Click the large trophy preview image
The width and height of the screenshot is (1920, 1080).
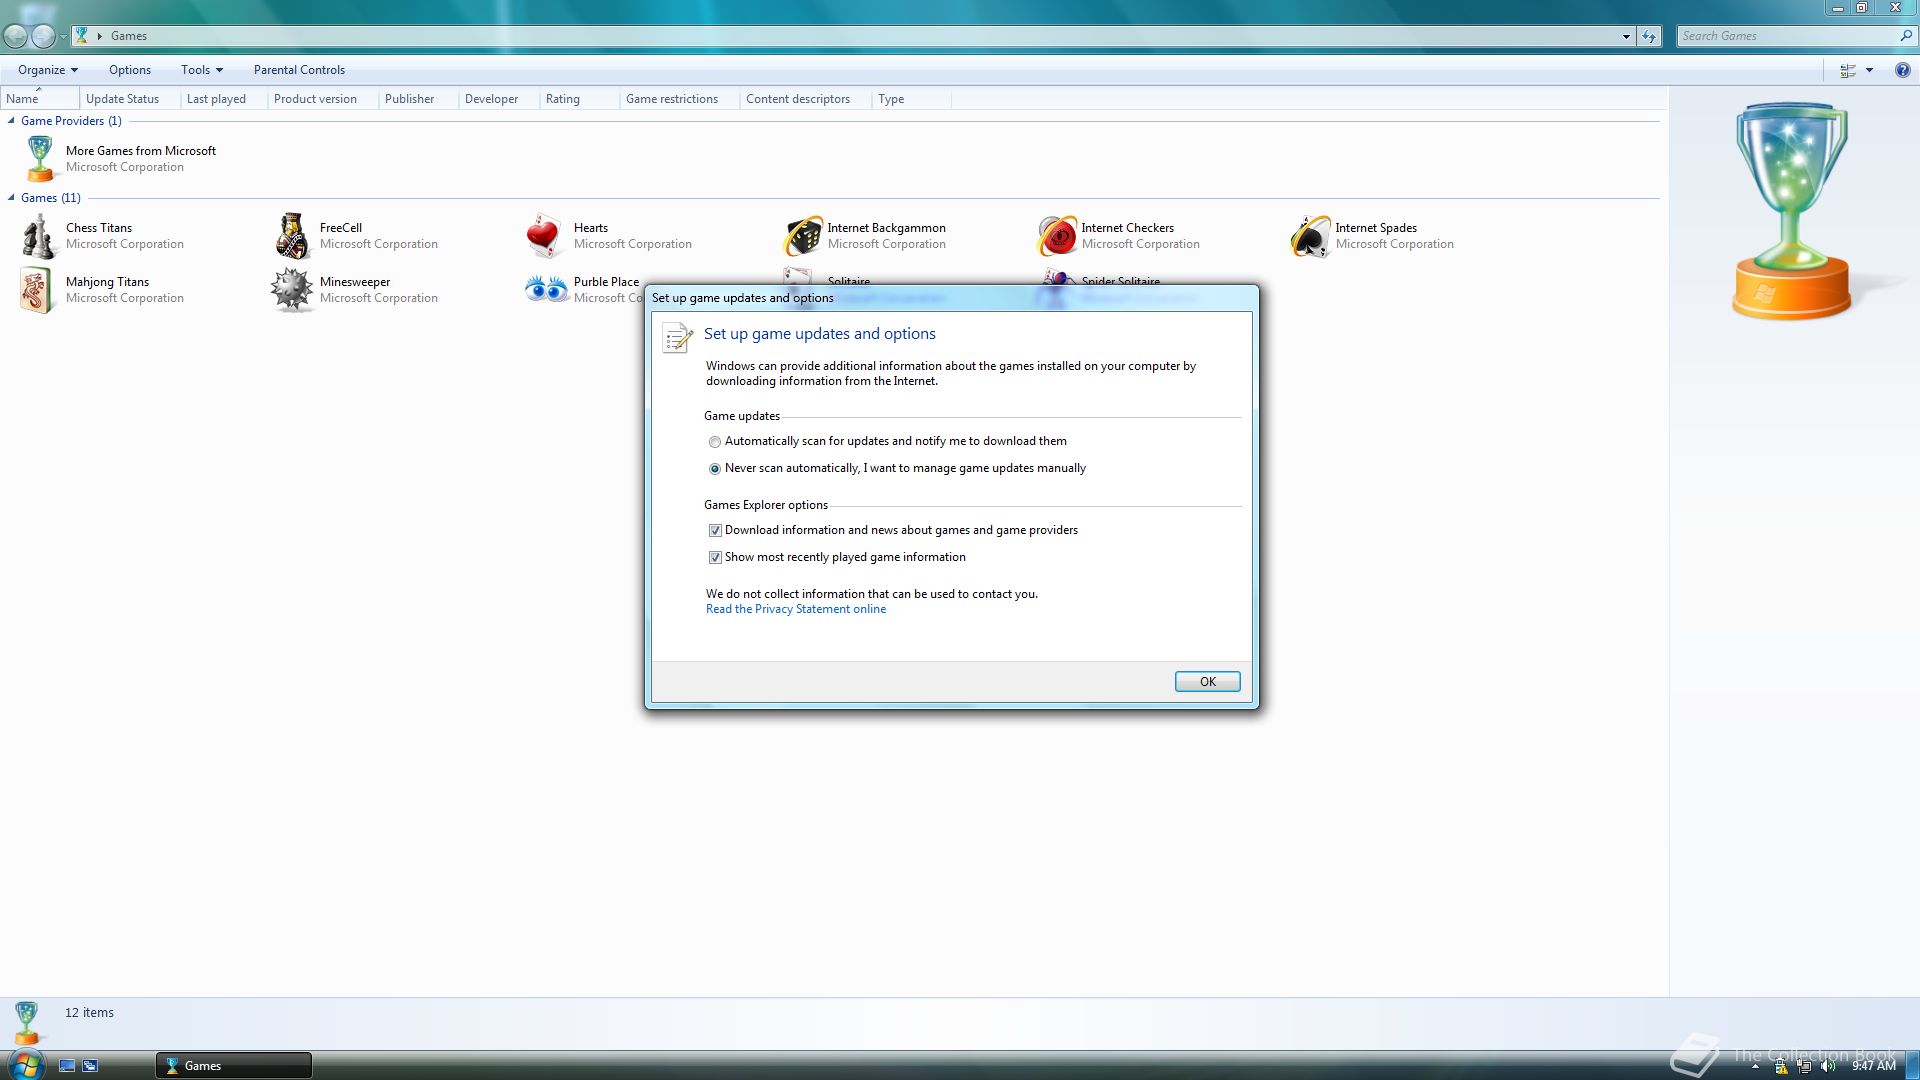pyautogui.click(x=1794, y=211)
